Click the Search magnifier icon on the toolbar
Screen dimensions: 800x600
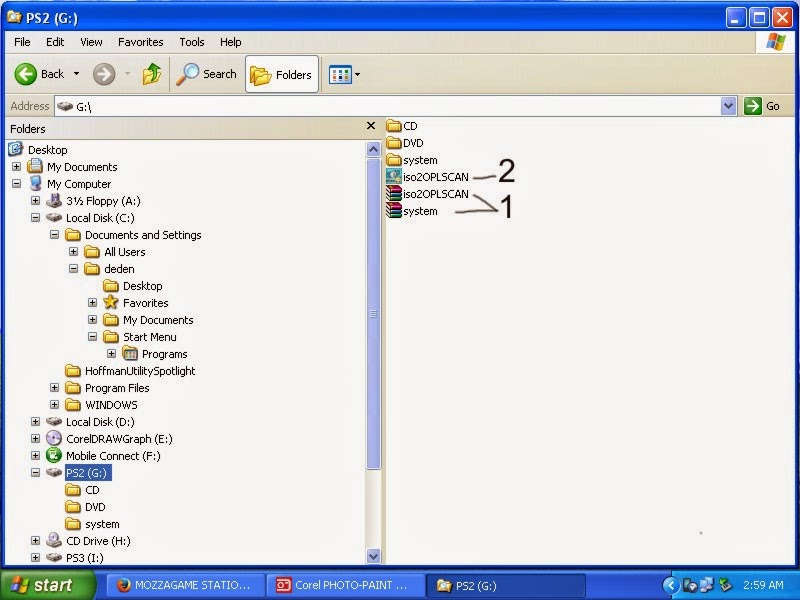pyautogui.click(x=191, y=73)
